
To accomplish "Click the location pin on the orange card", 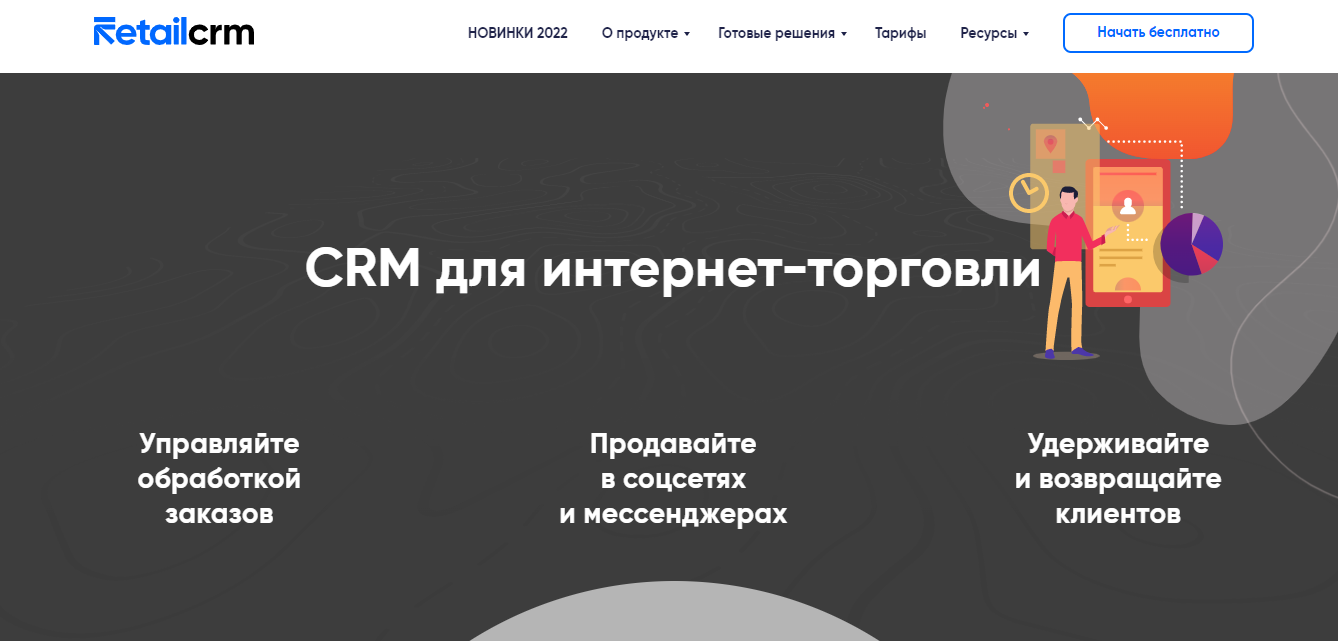I will coord(1048,143).
